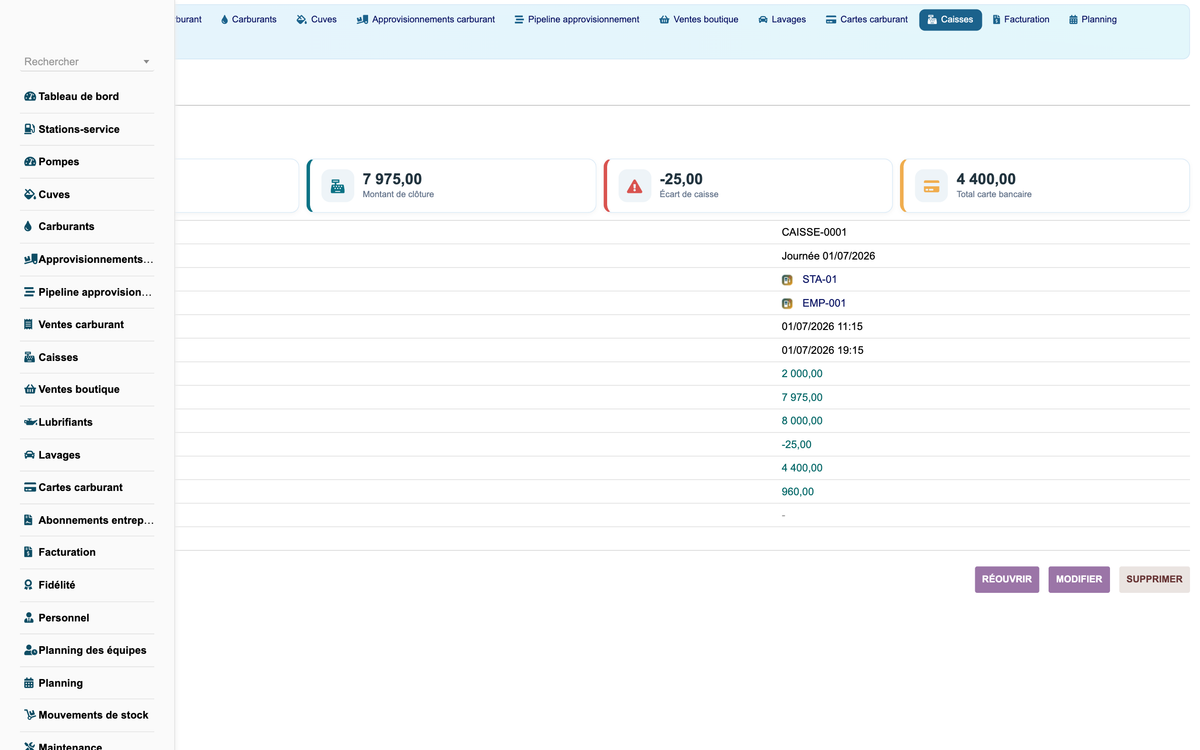Click the Facturation invoice icon in sidebar
This screenshot has width=1200, height=750.
coord(29,552)
